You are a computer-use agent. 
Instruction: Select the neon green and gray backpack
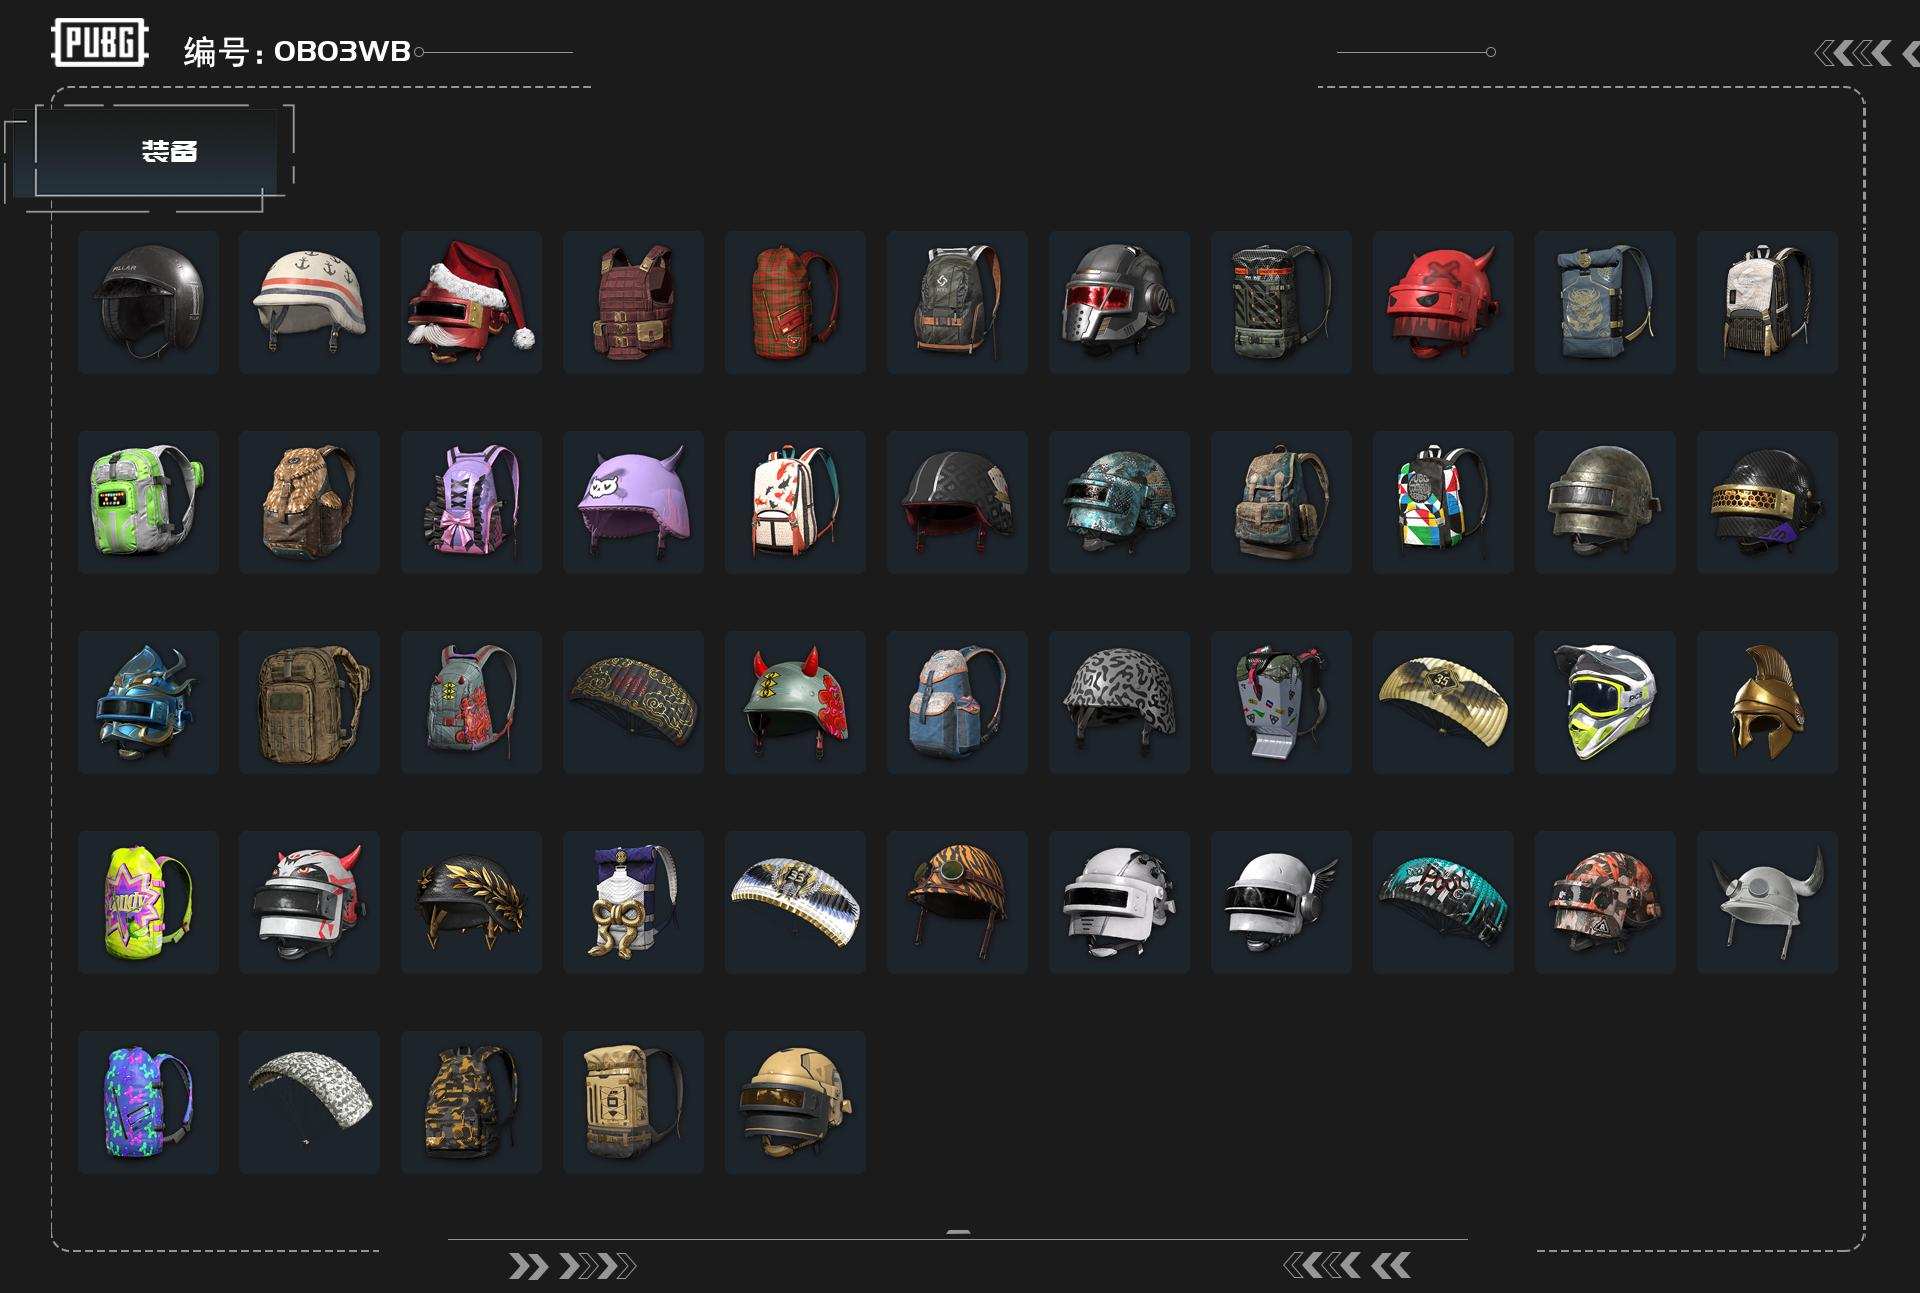pyautogui.click(x=148, y=502)
